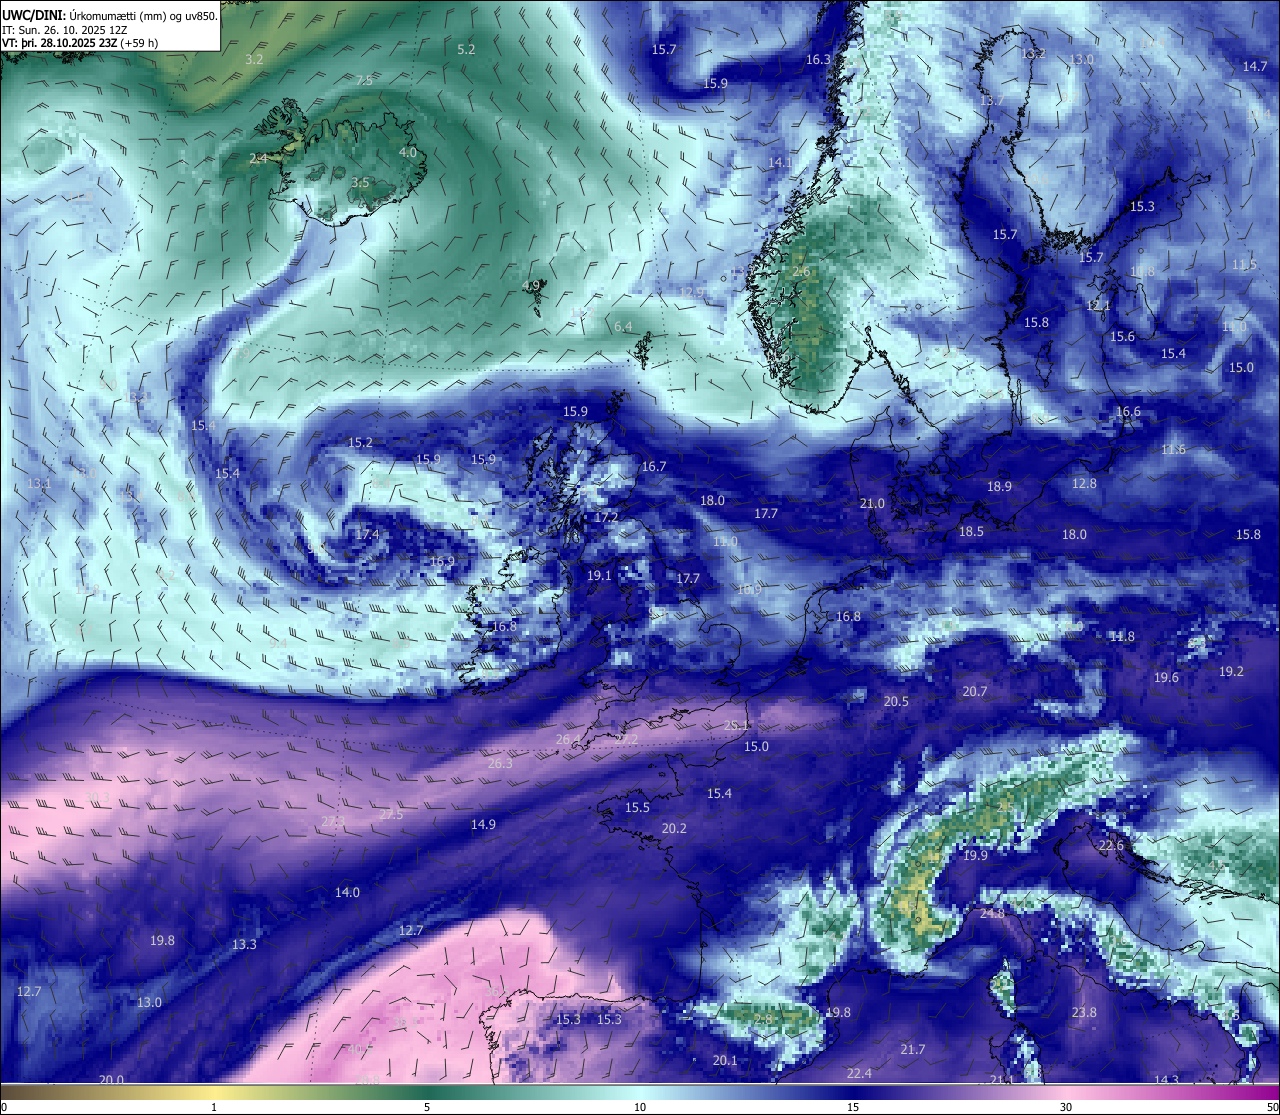Click the '50' tick on the color scale
Viewport: 1280px width, 1115px height.
(x=1272, y=1107)
